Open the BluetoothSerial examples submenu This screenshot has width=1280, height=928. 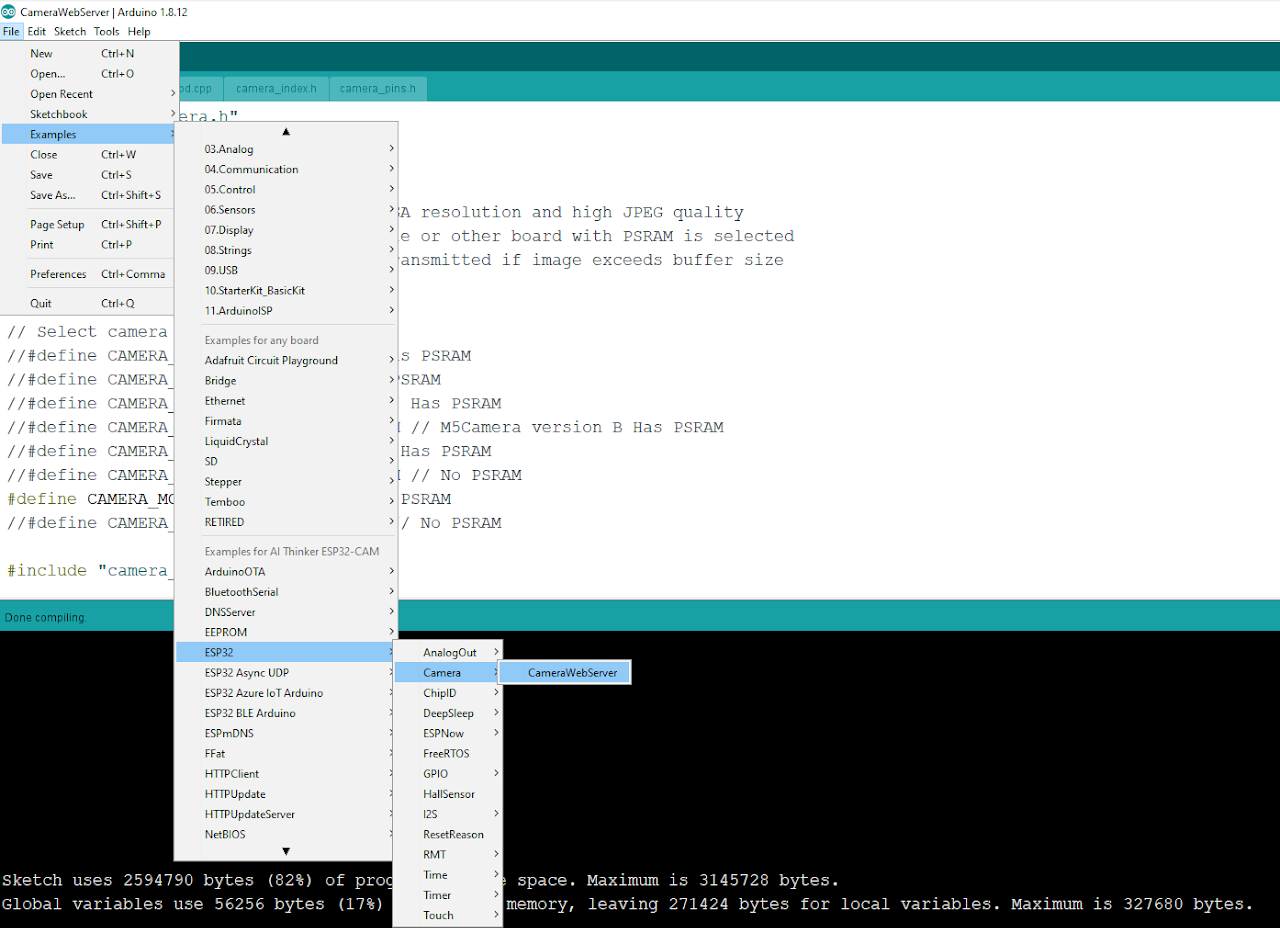click(286, 592)
